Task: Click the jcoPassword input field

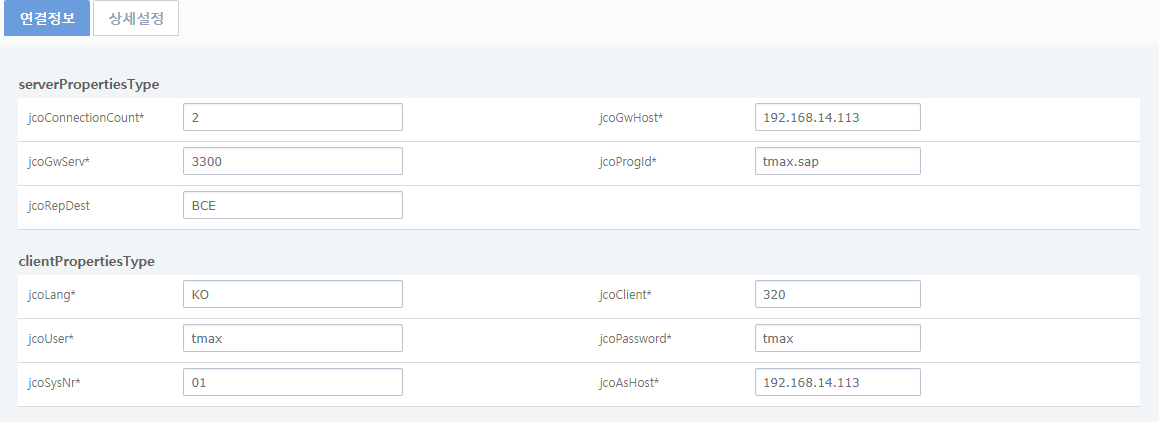Action: (x=837, y=338)
